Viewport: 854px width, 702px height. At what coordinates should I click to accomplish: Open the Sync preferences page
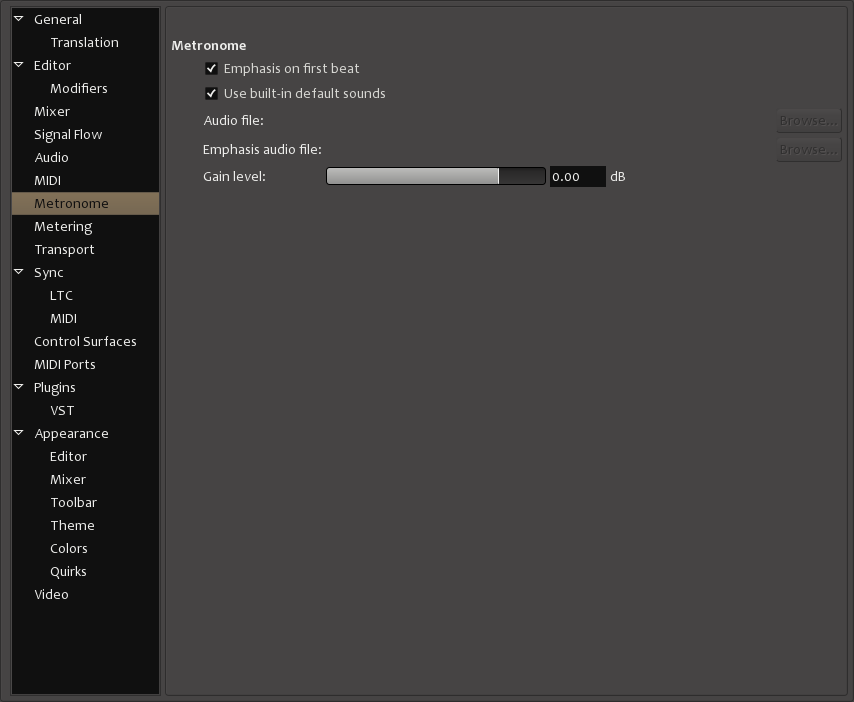[x=48, y=272]
